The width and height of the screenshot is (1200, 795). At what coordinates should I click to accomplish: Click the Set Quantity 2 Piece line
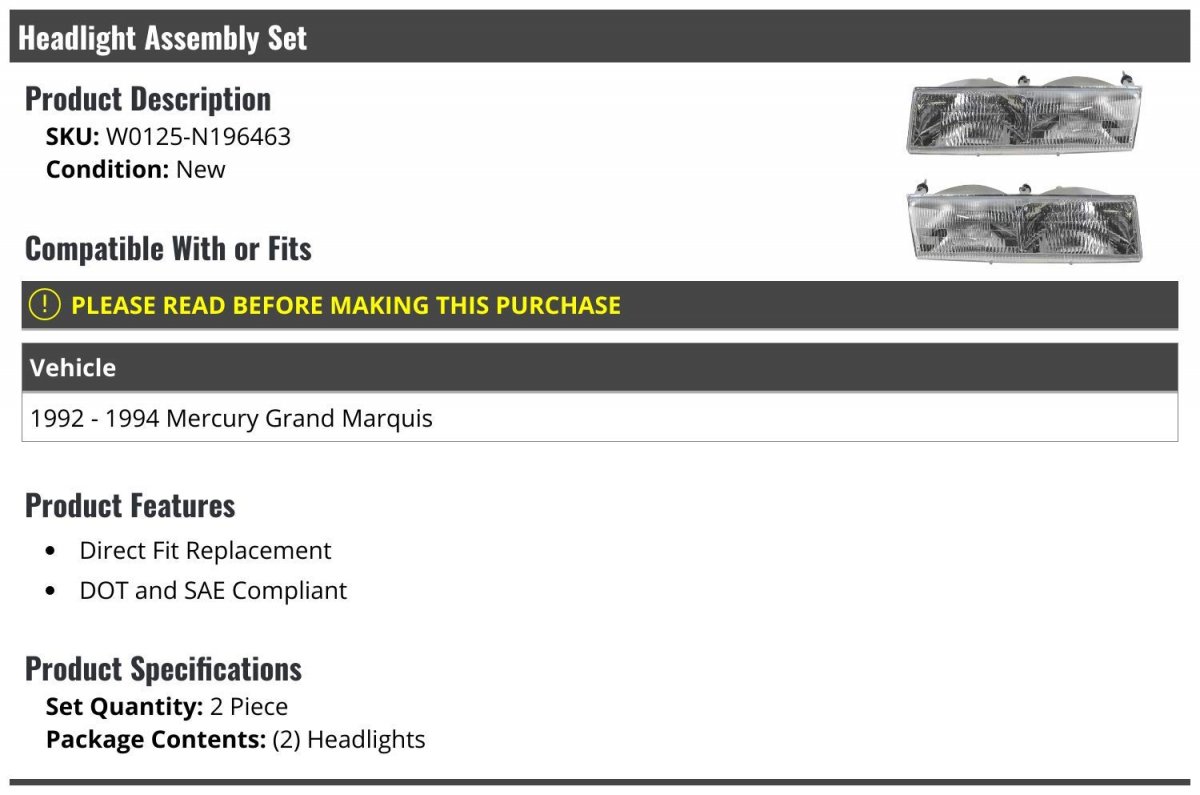click(x=167, y=707)
